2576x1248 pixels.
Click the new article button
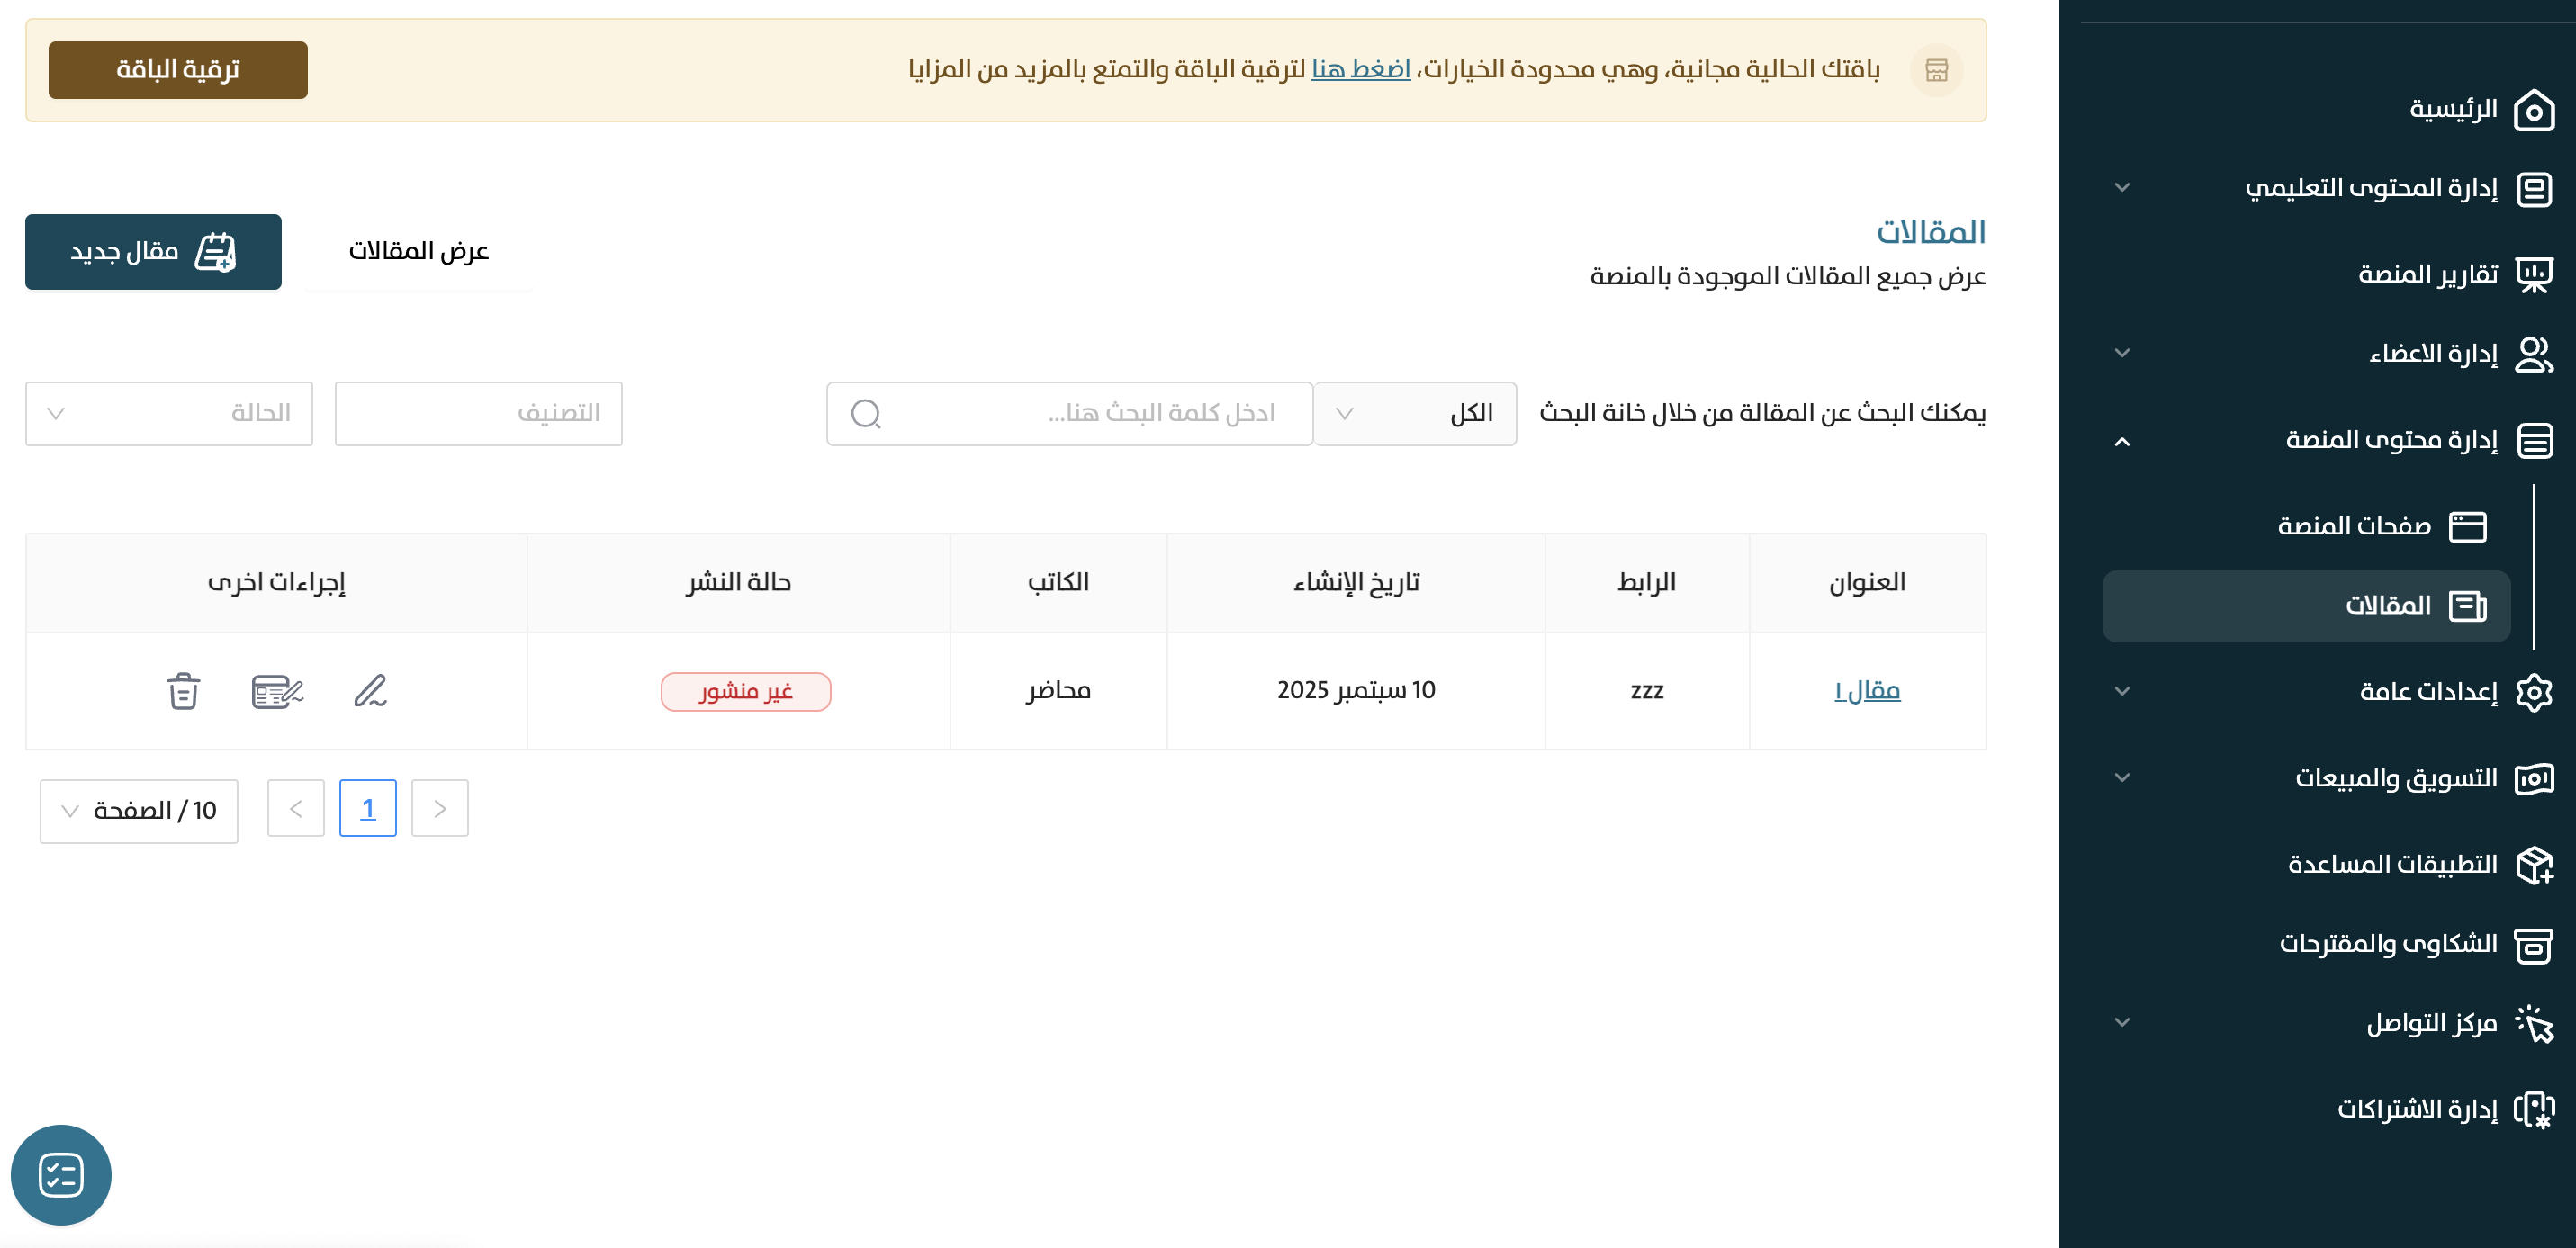click(x=153, y=252)
